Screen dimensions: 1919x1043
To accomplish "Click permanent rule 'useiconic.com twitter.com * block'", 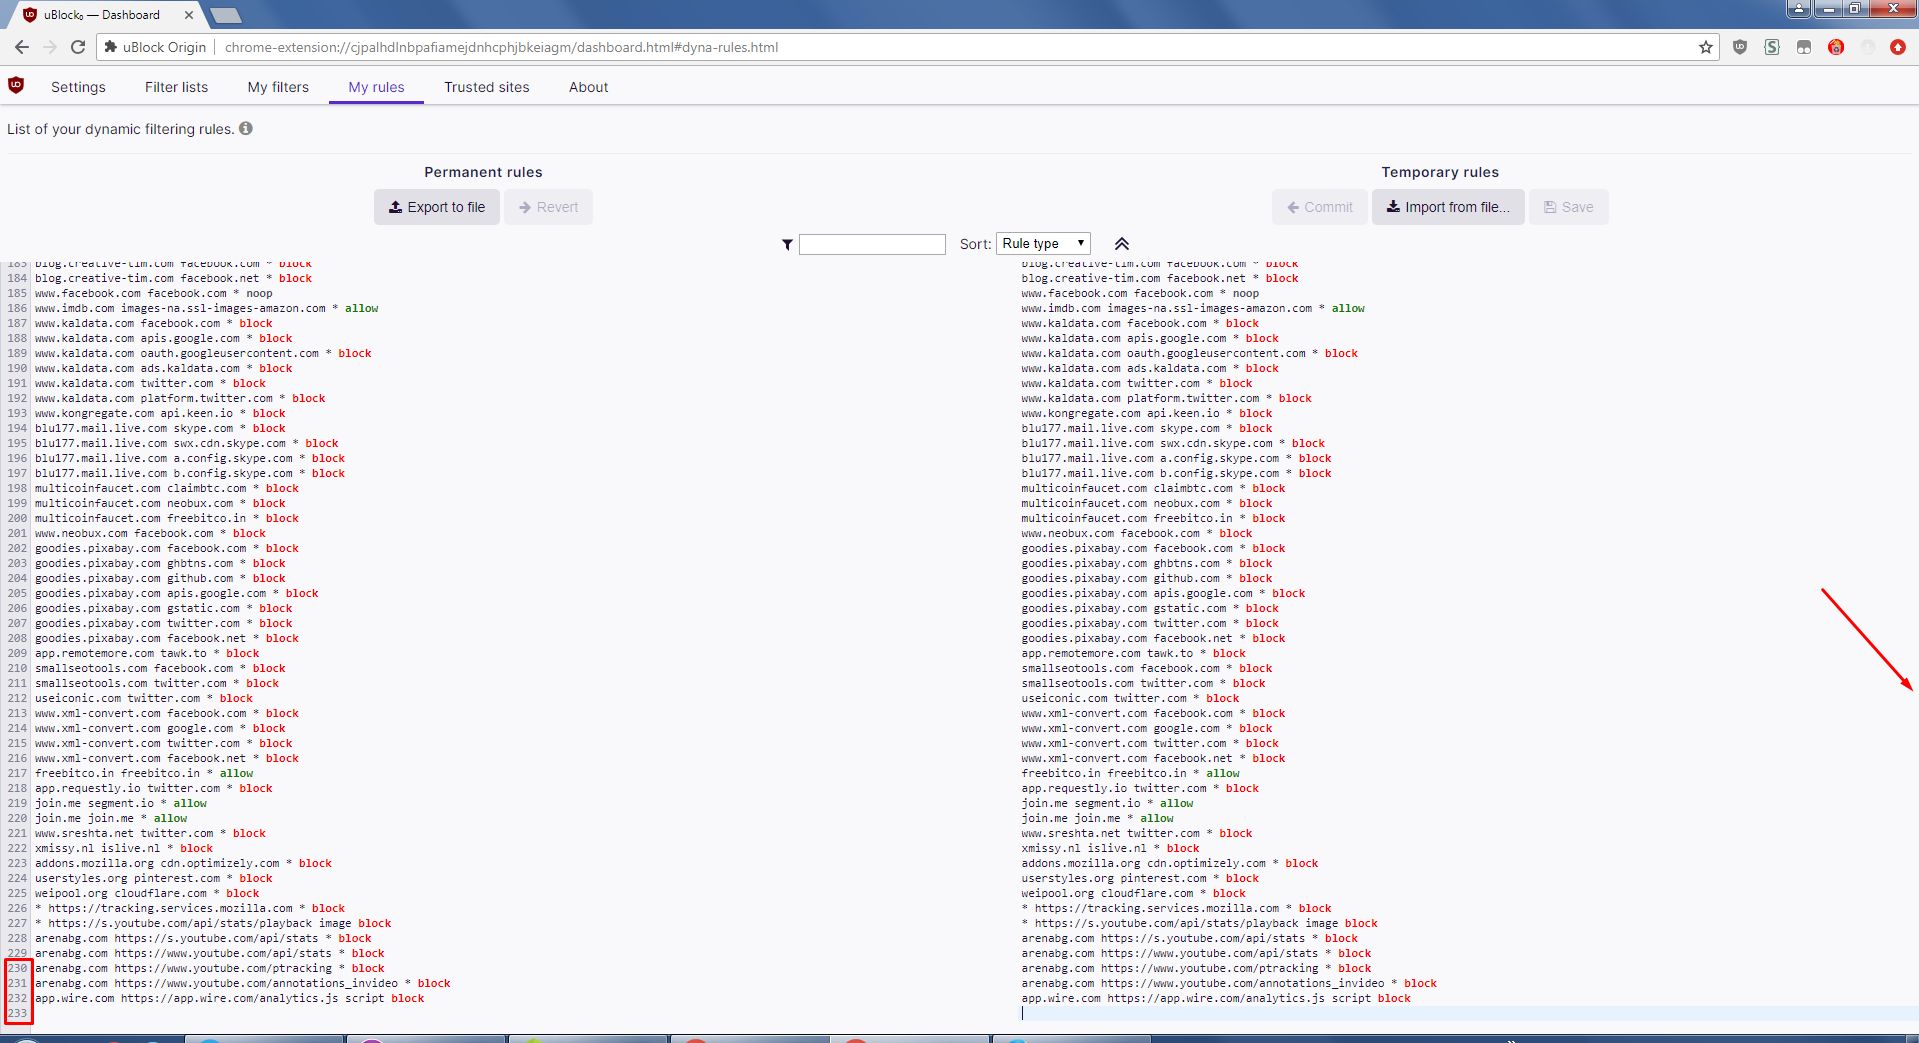I will (144, 698).
